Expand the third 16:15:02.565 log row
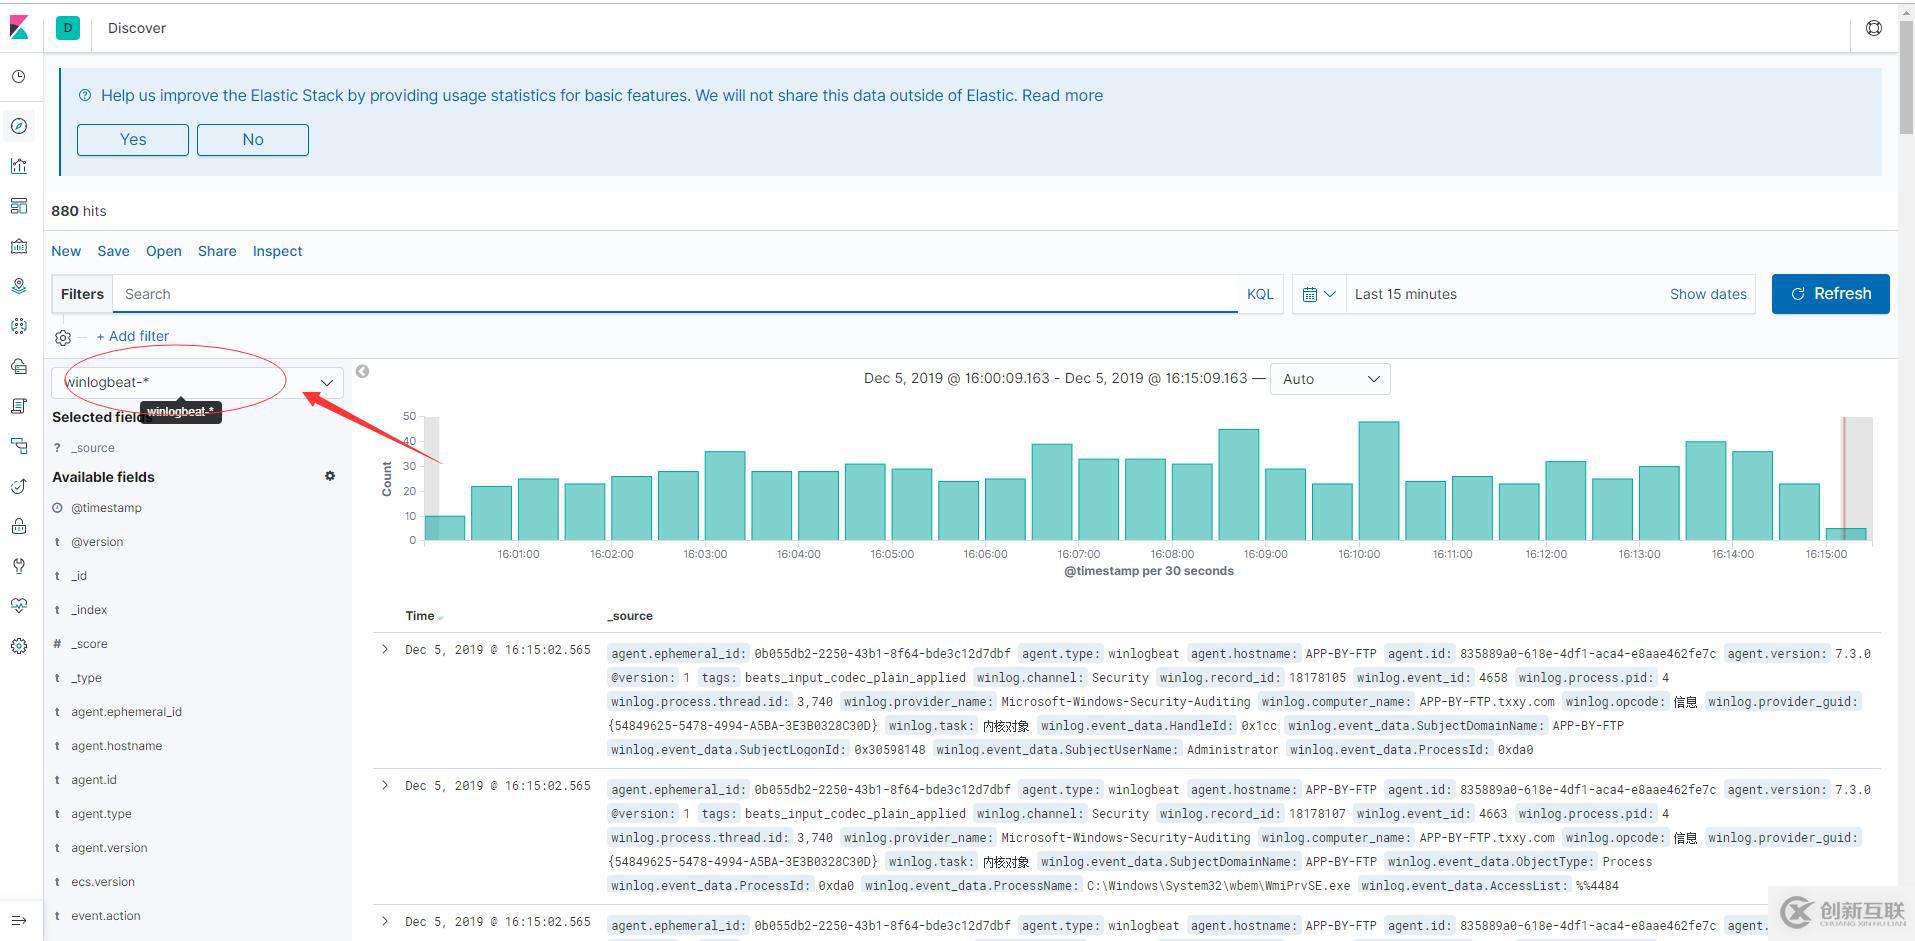The height and width of the screenshot is (941, 1915). click(385, 921)
